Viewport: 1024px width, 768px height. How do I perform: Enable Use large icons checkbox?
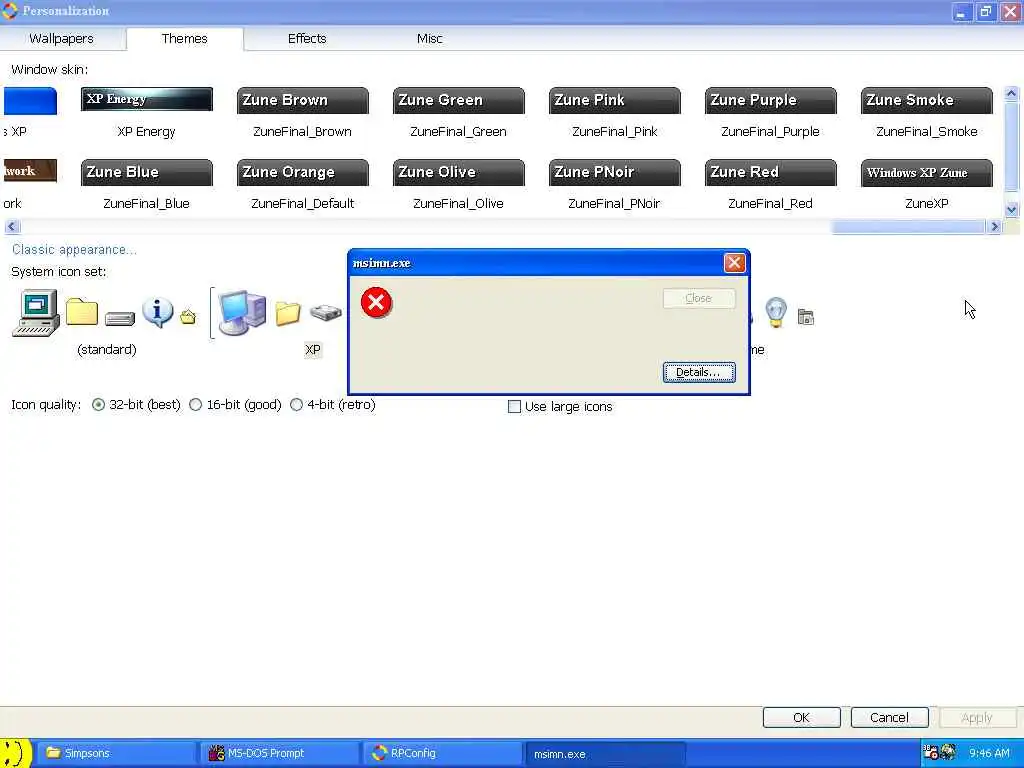pos(515,407)
